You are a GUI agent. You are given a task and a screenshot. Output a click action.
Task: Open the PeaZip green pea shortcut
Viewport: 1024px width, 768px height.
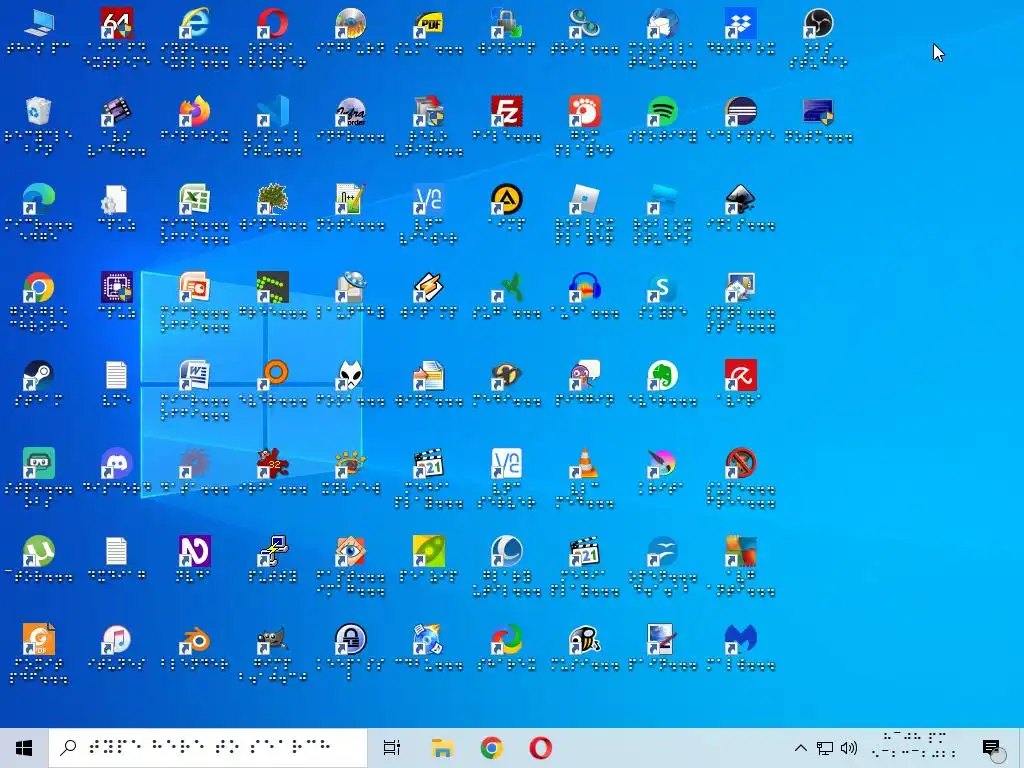pos(428,551)
